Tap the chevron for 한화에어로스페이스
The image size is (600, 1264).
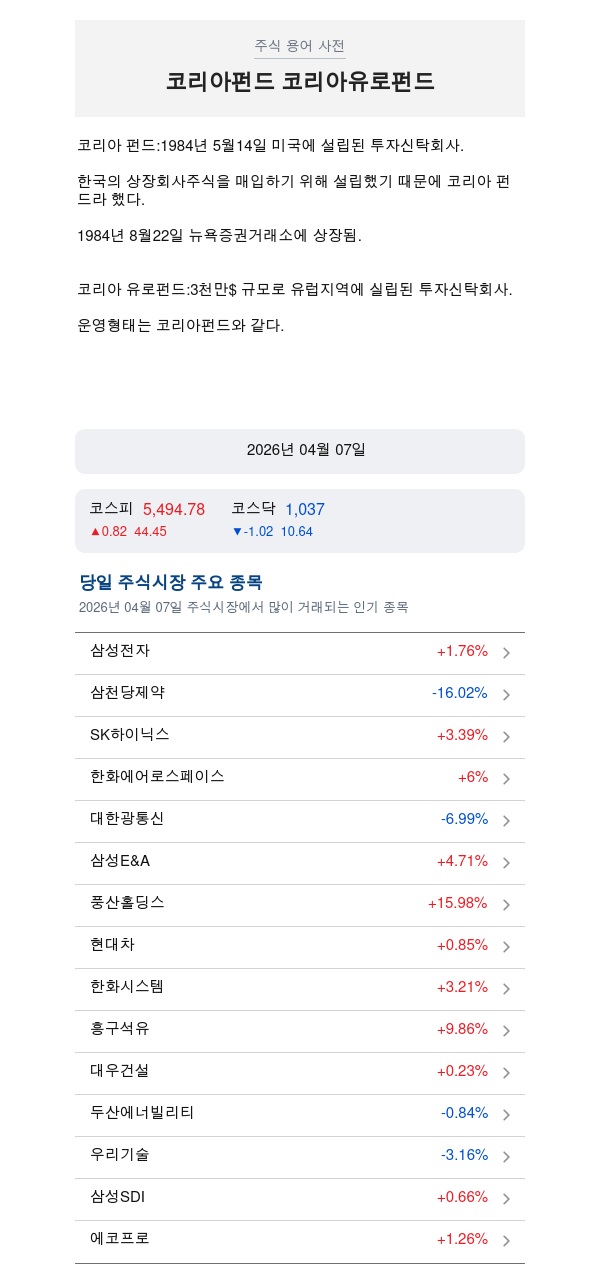pyautogui.click(x=506, y=779)
